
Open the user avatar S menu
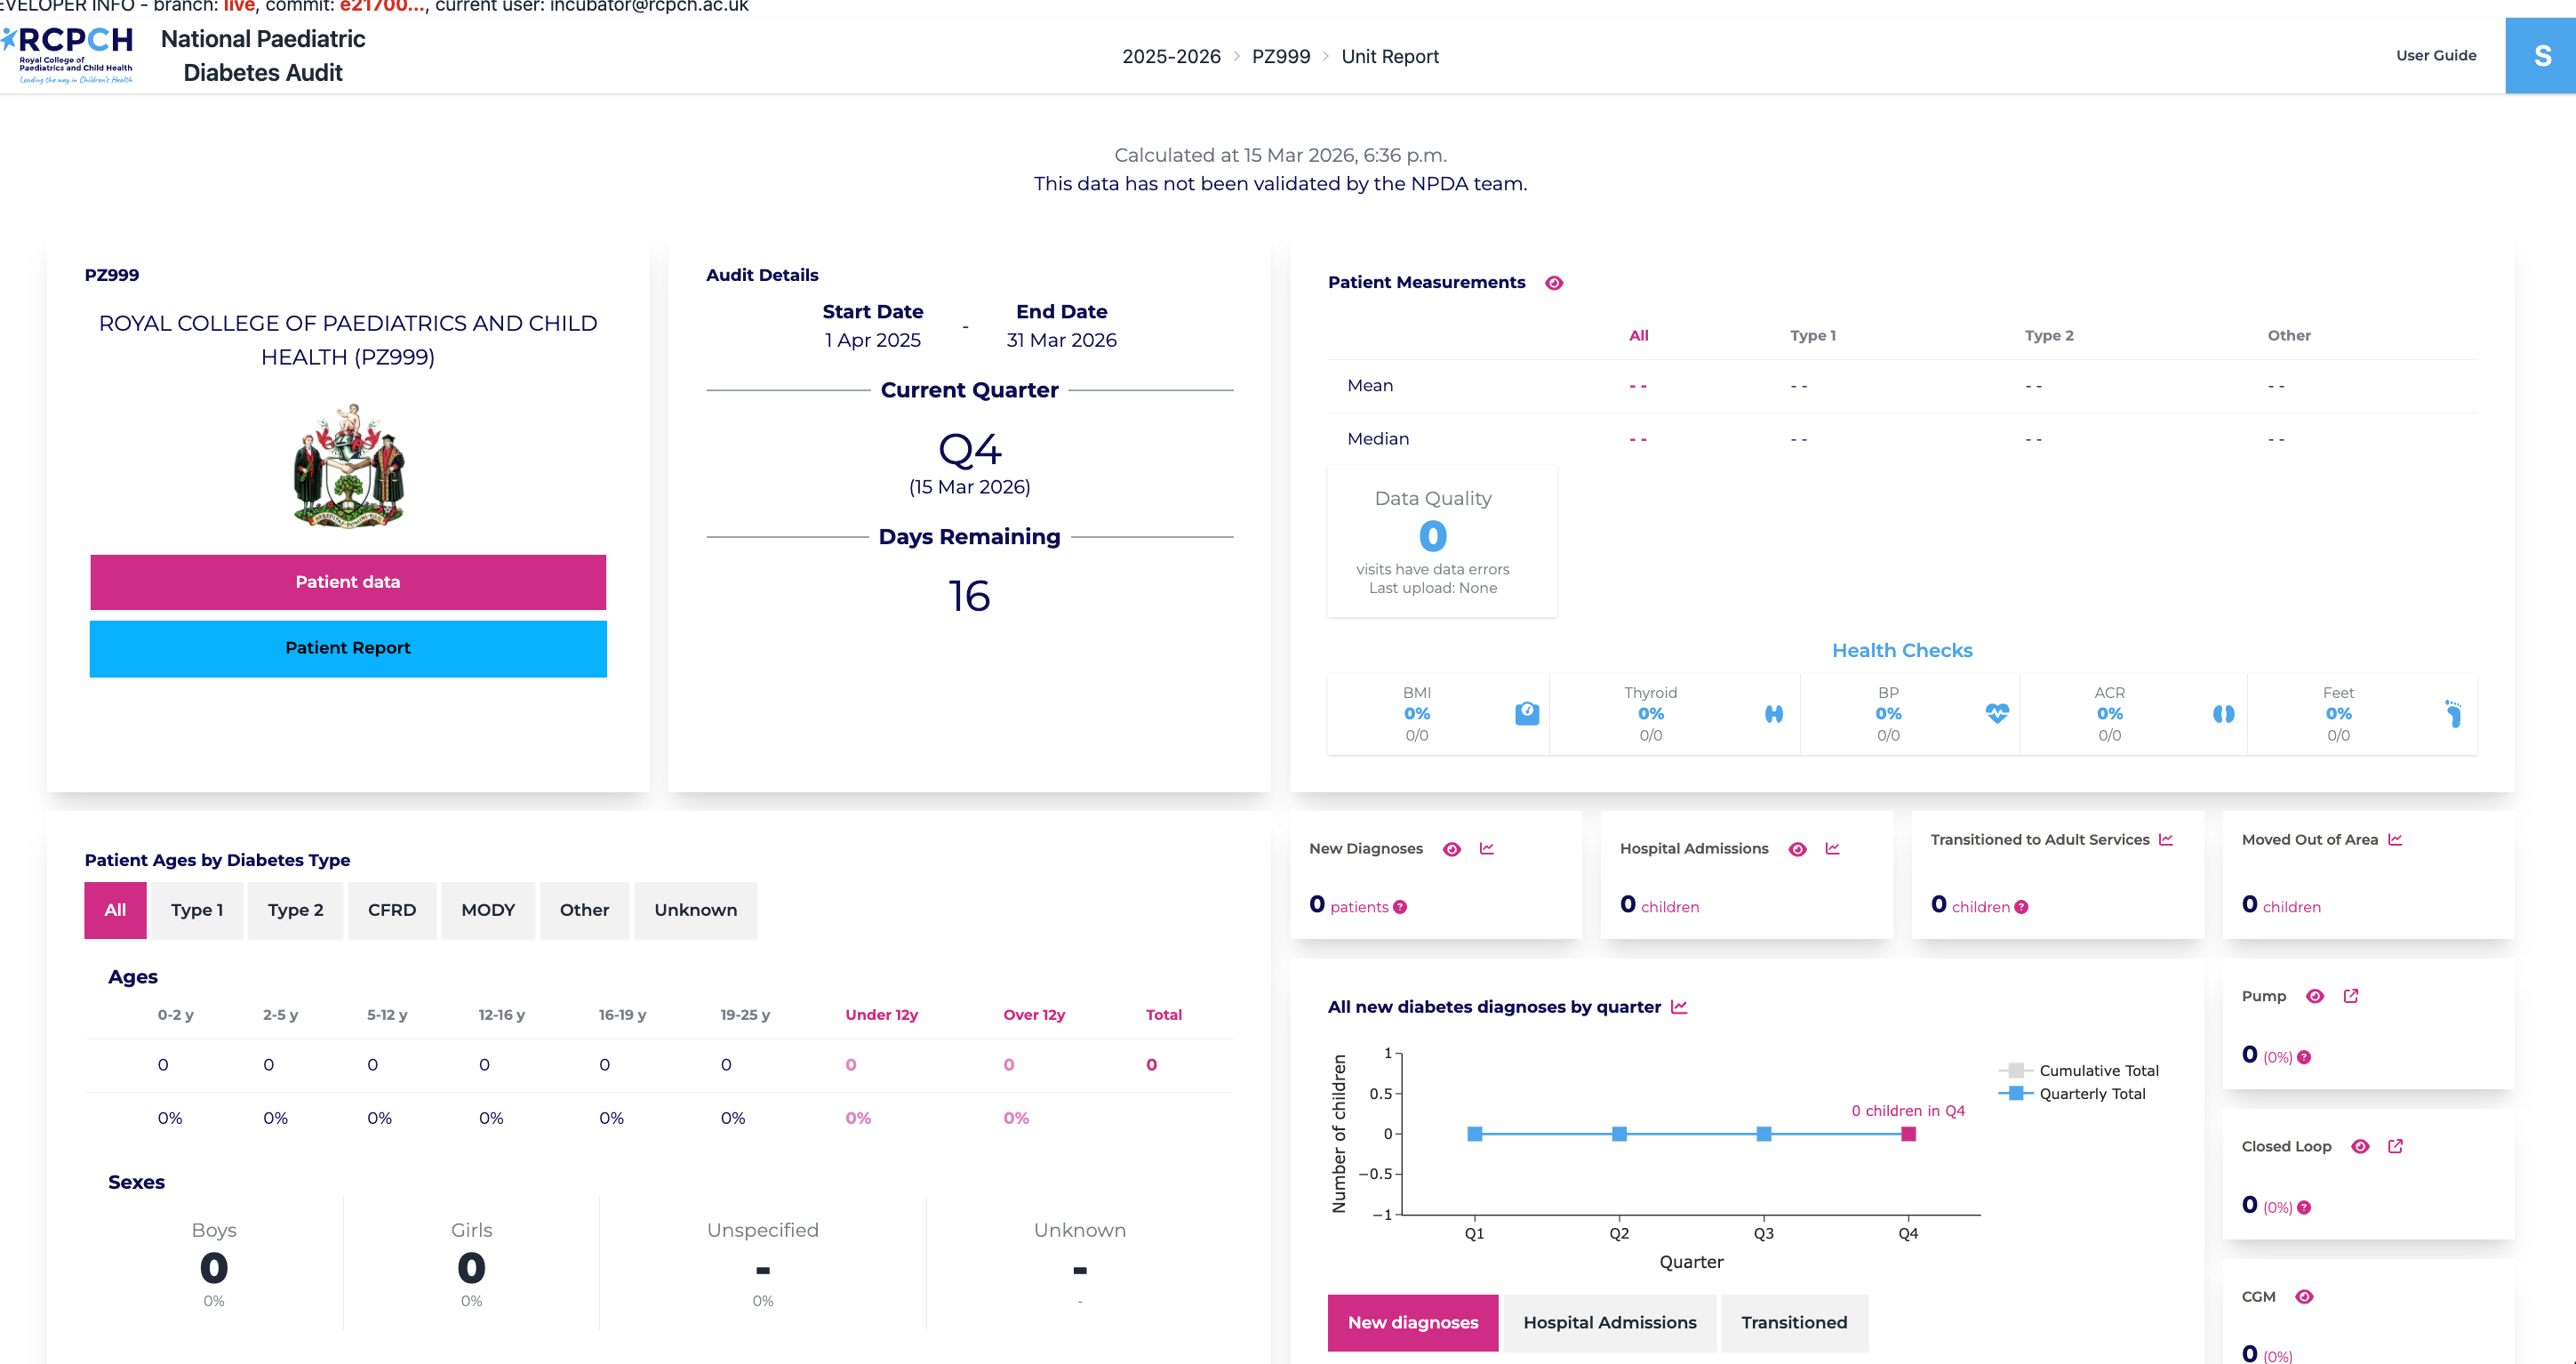coord(2540,56)
